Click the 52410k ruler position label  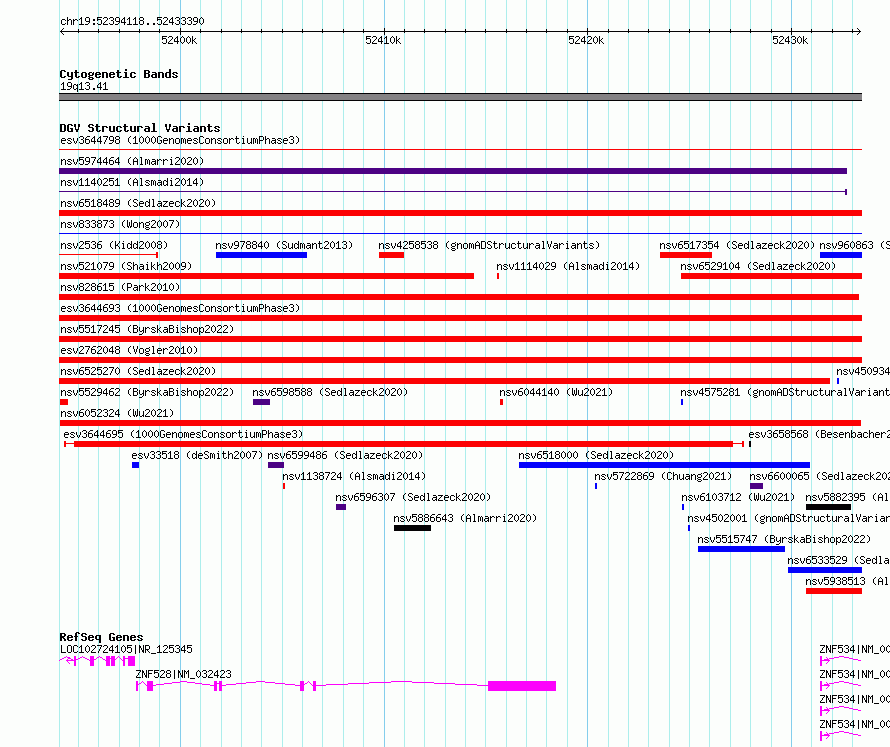383,40
